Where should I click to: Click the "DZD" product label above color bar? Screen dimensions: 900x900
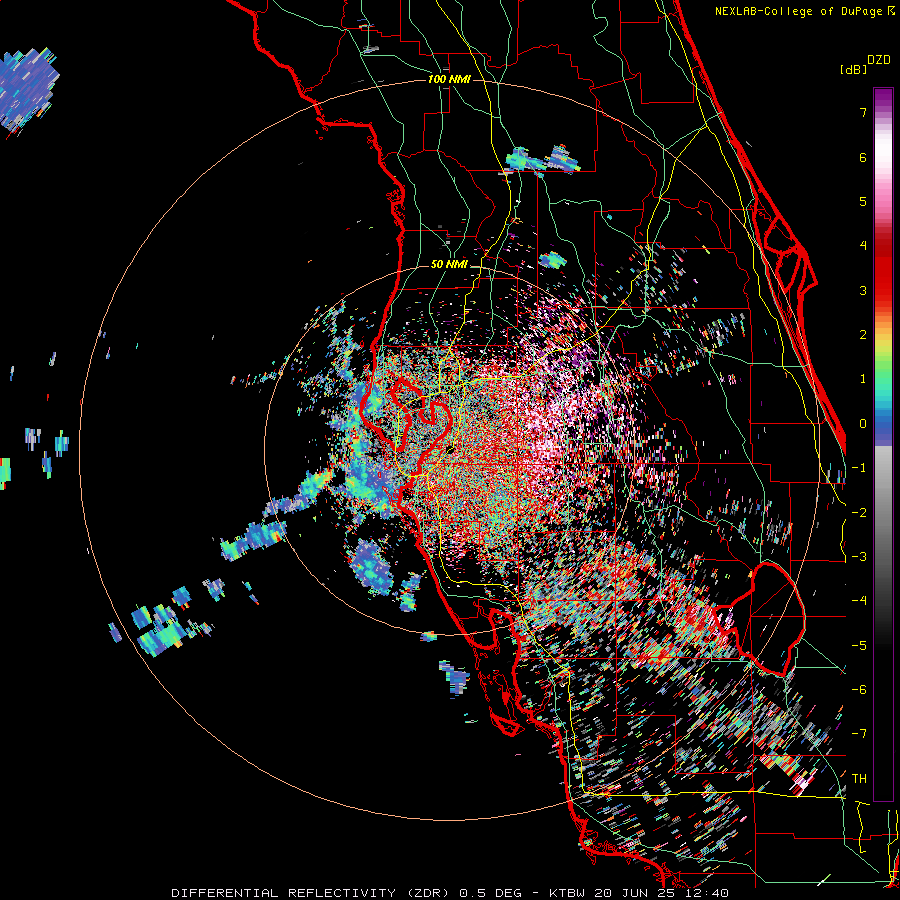[x=879, y=60]
